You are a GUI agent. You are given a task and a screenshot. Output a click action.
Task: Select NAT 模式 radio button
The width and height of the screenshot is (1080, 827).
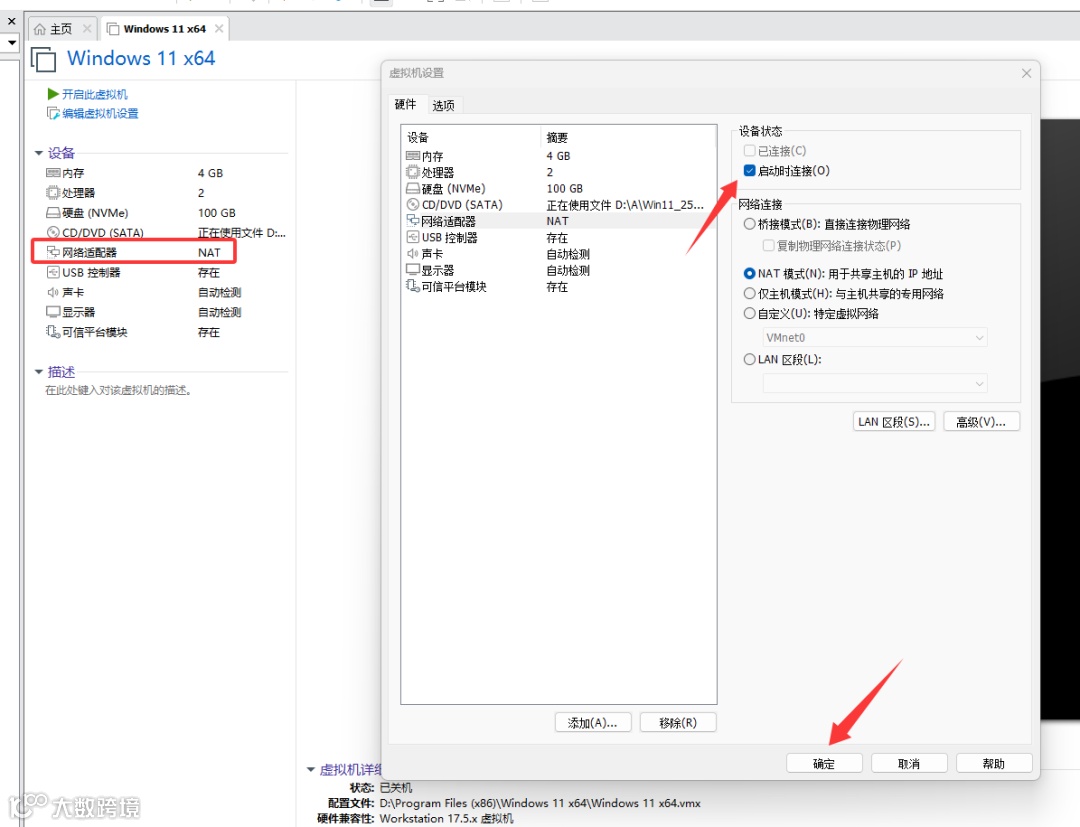tap(749, 273)
